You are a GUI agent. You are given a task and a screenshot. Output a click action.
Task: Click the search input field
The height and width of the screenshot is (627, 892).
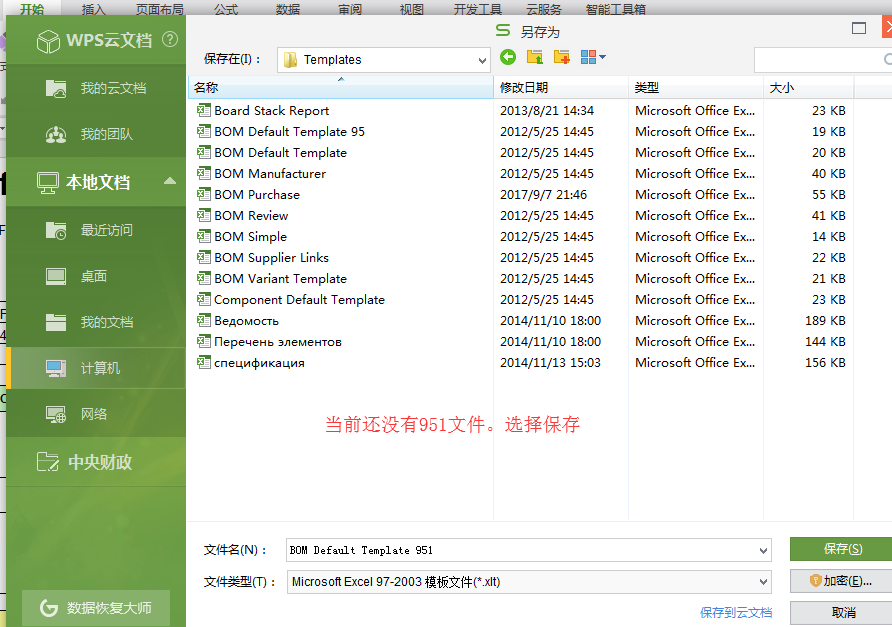pos(823,60)
